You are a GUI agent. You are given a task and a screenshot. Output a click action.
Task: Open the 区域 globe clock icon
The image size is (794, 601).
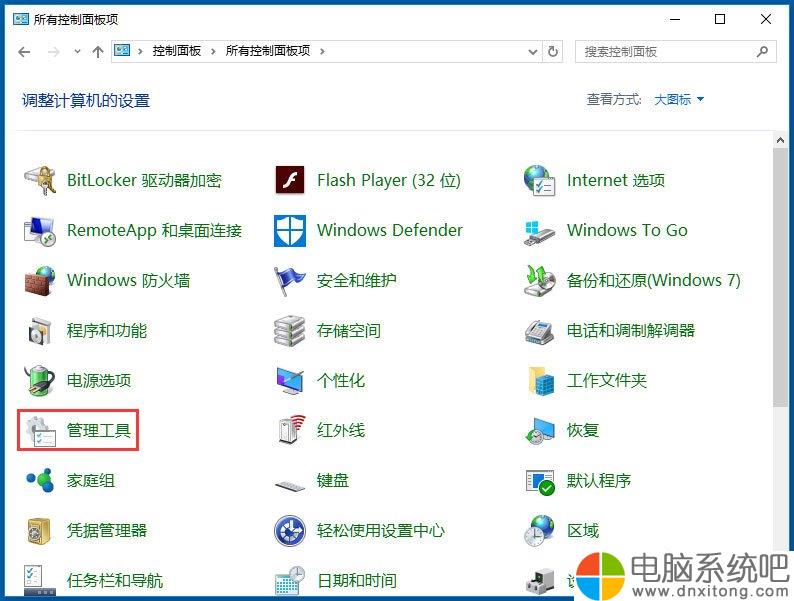coord(539,531)
